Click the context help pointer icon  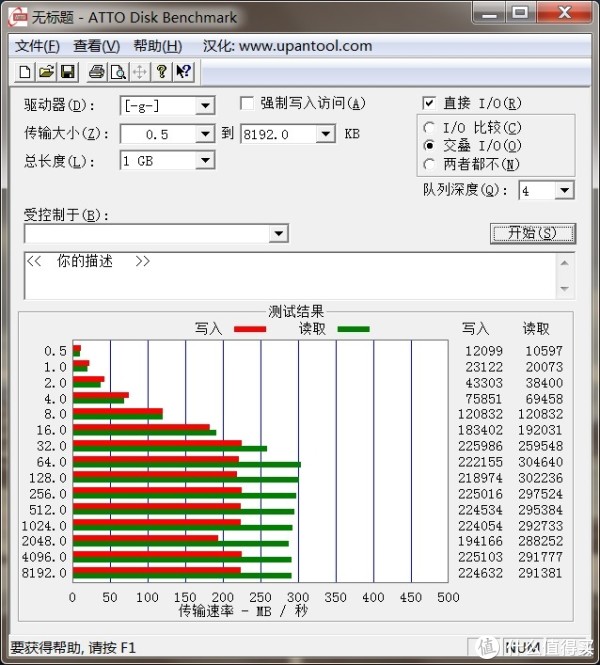[184, 72]
